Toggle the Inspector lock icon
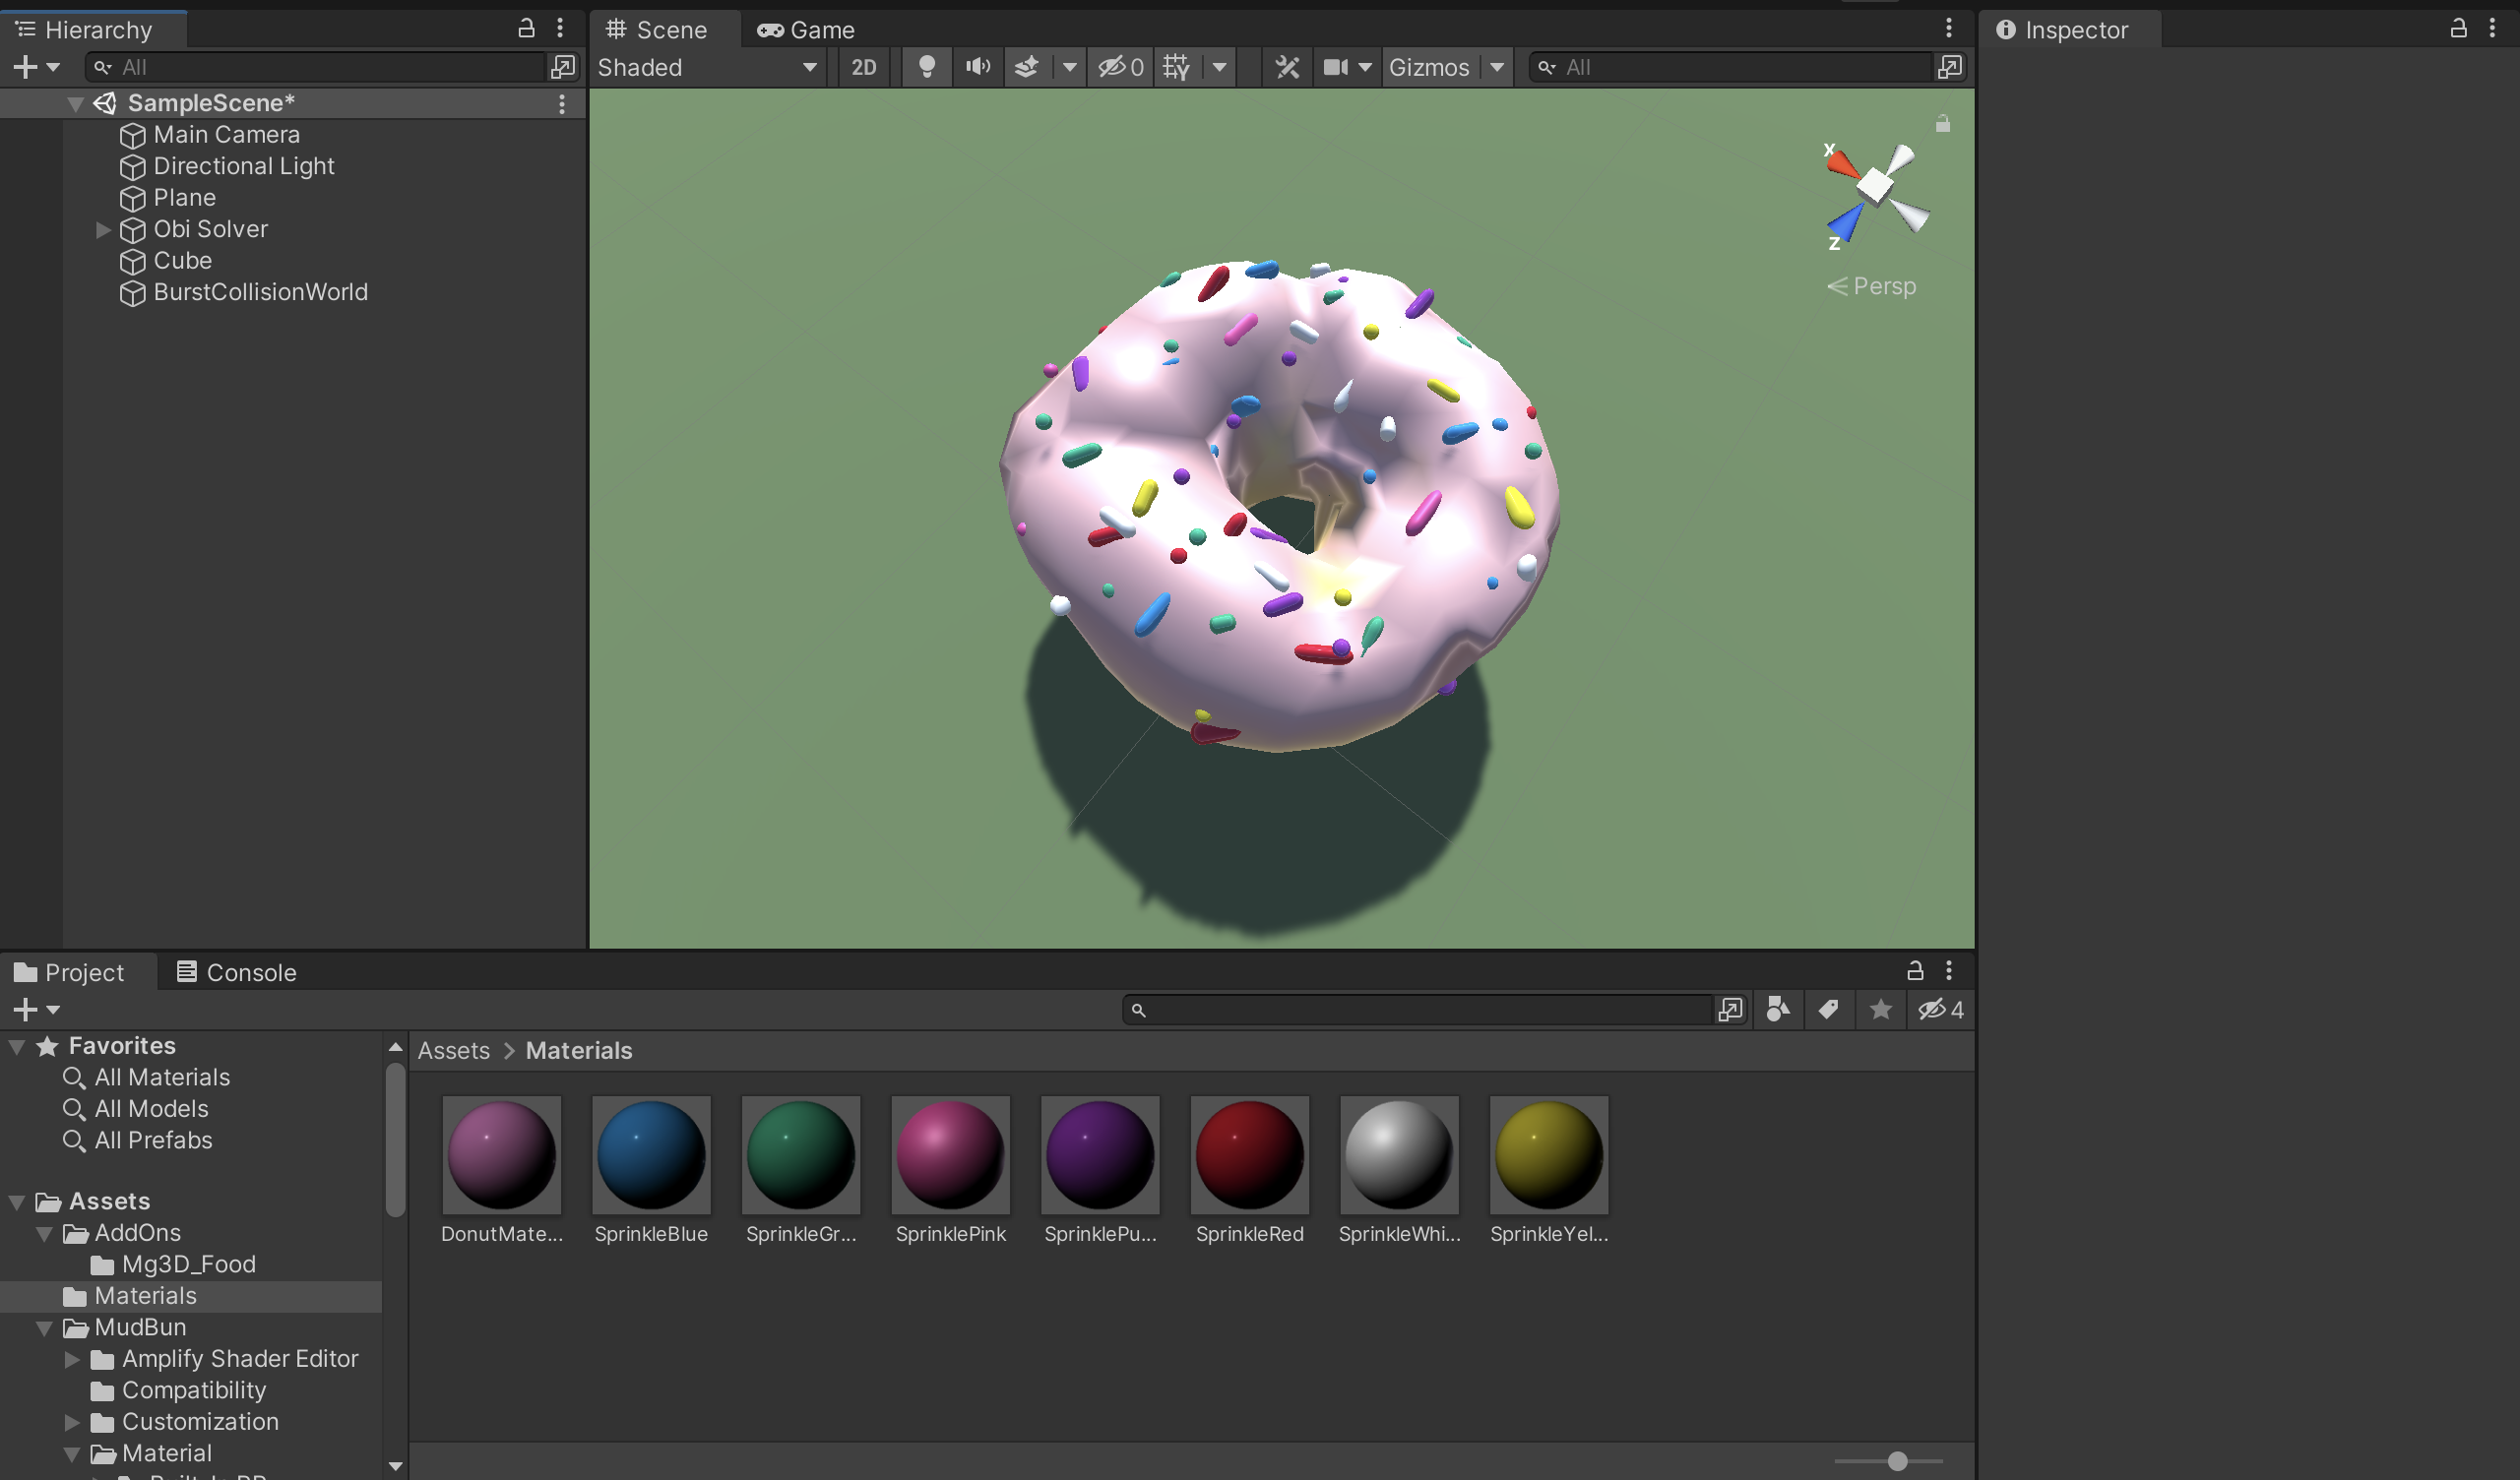This screenshot has height=1480, width=2520. coord(2458,28)
